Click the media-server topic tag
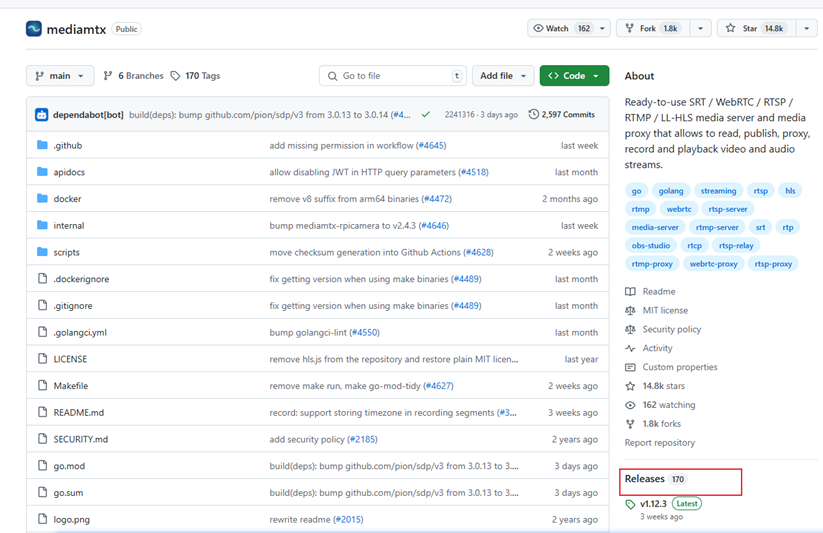The width and height of the screenshot is (823, 533). pos(655,227)
